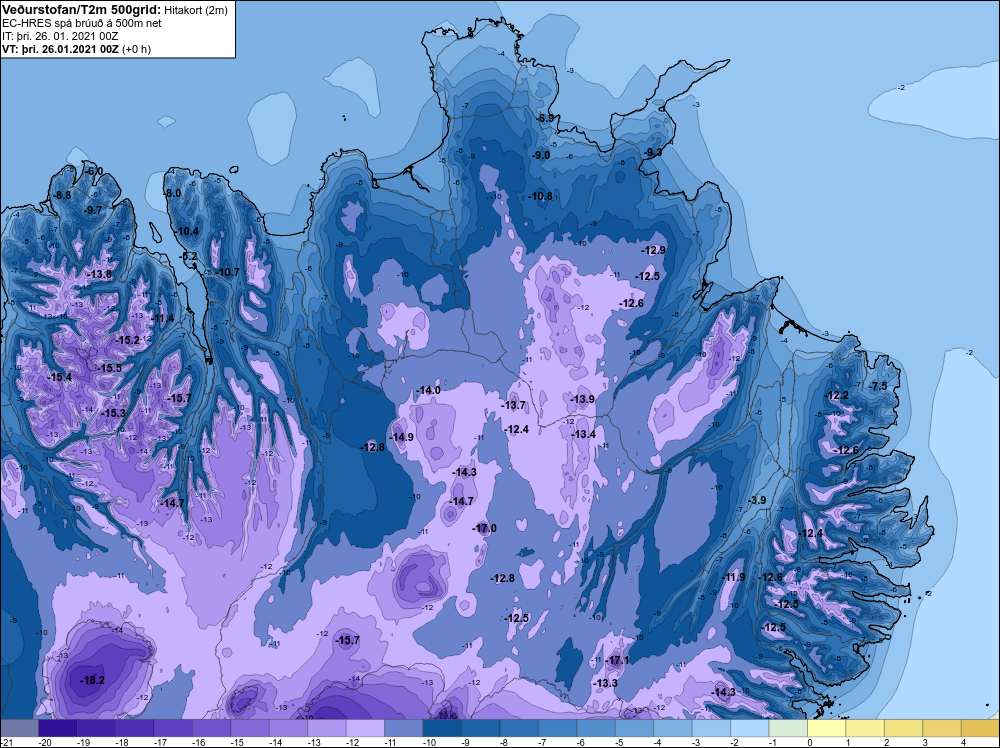Select the legend color box labeled 4

click(980, 728)
